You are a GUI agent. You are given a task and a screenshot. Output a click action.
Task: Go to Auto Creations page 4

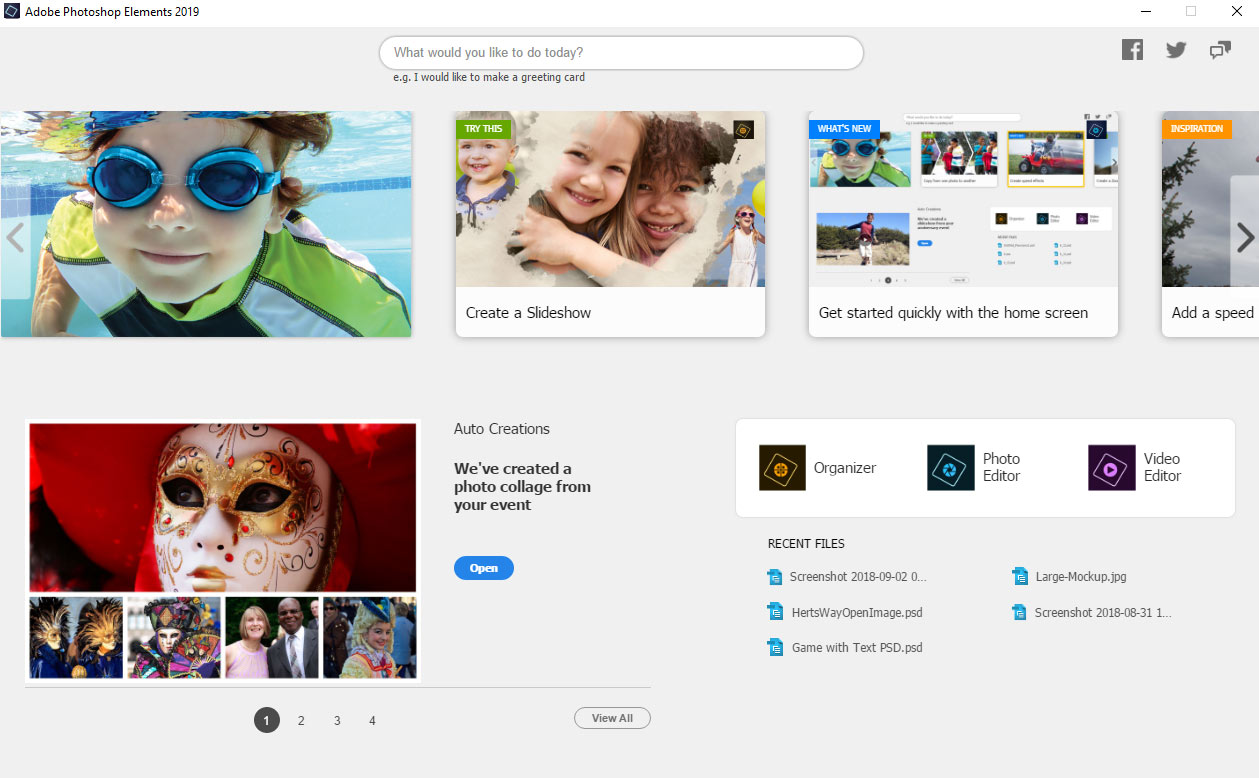[x=372, y=720]
